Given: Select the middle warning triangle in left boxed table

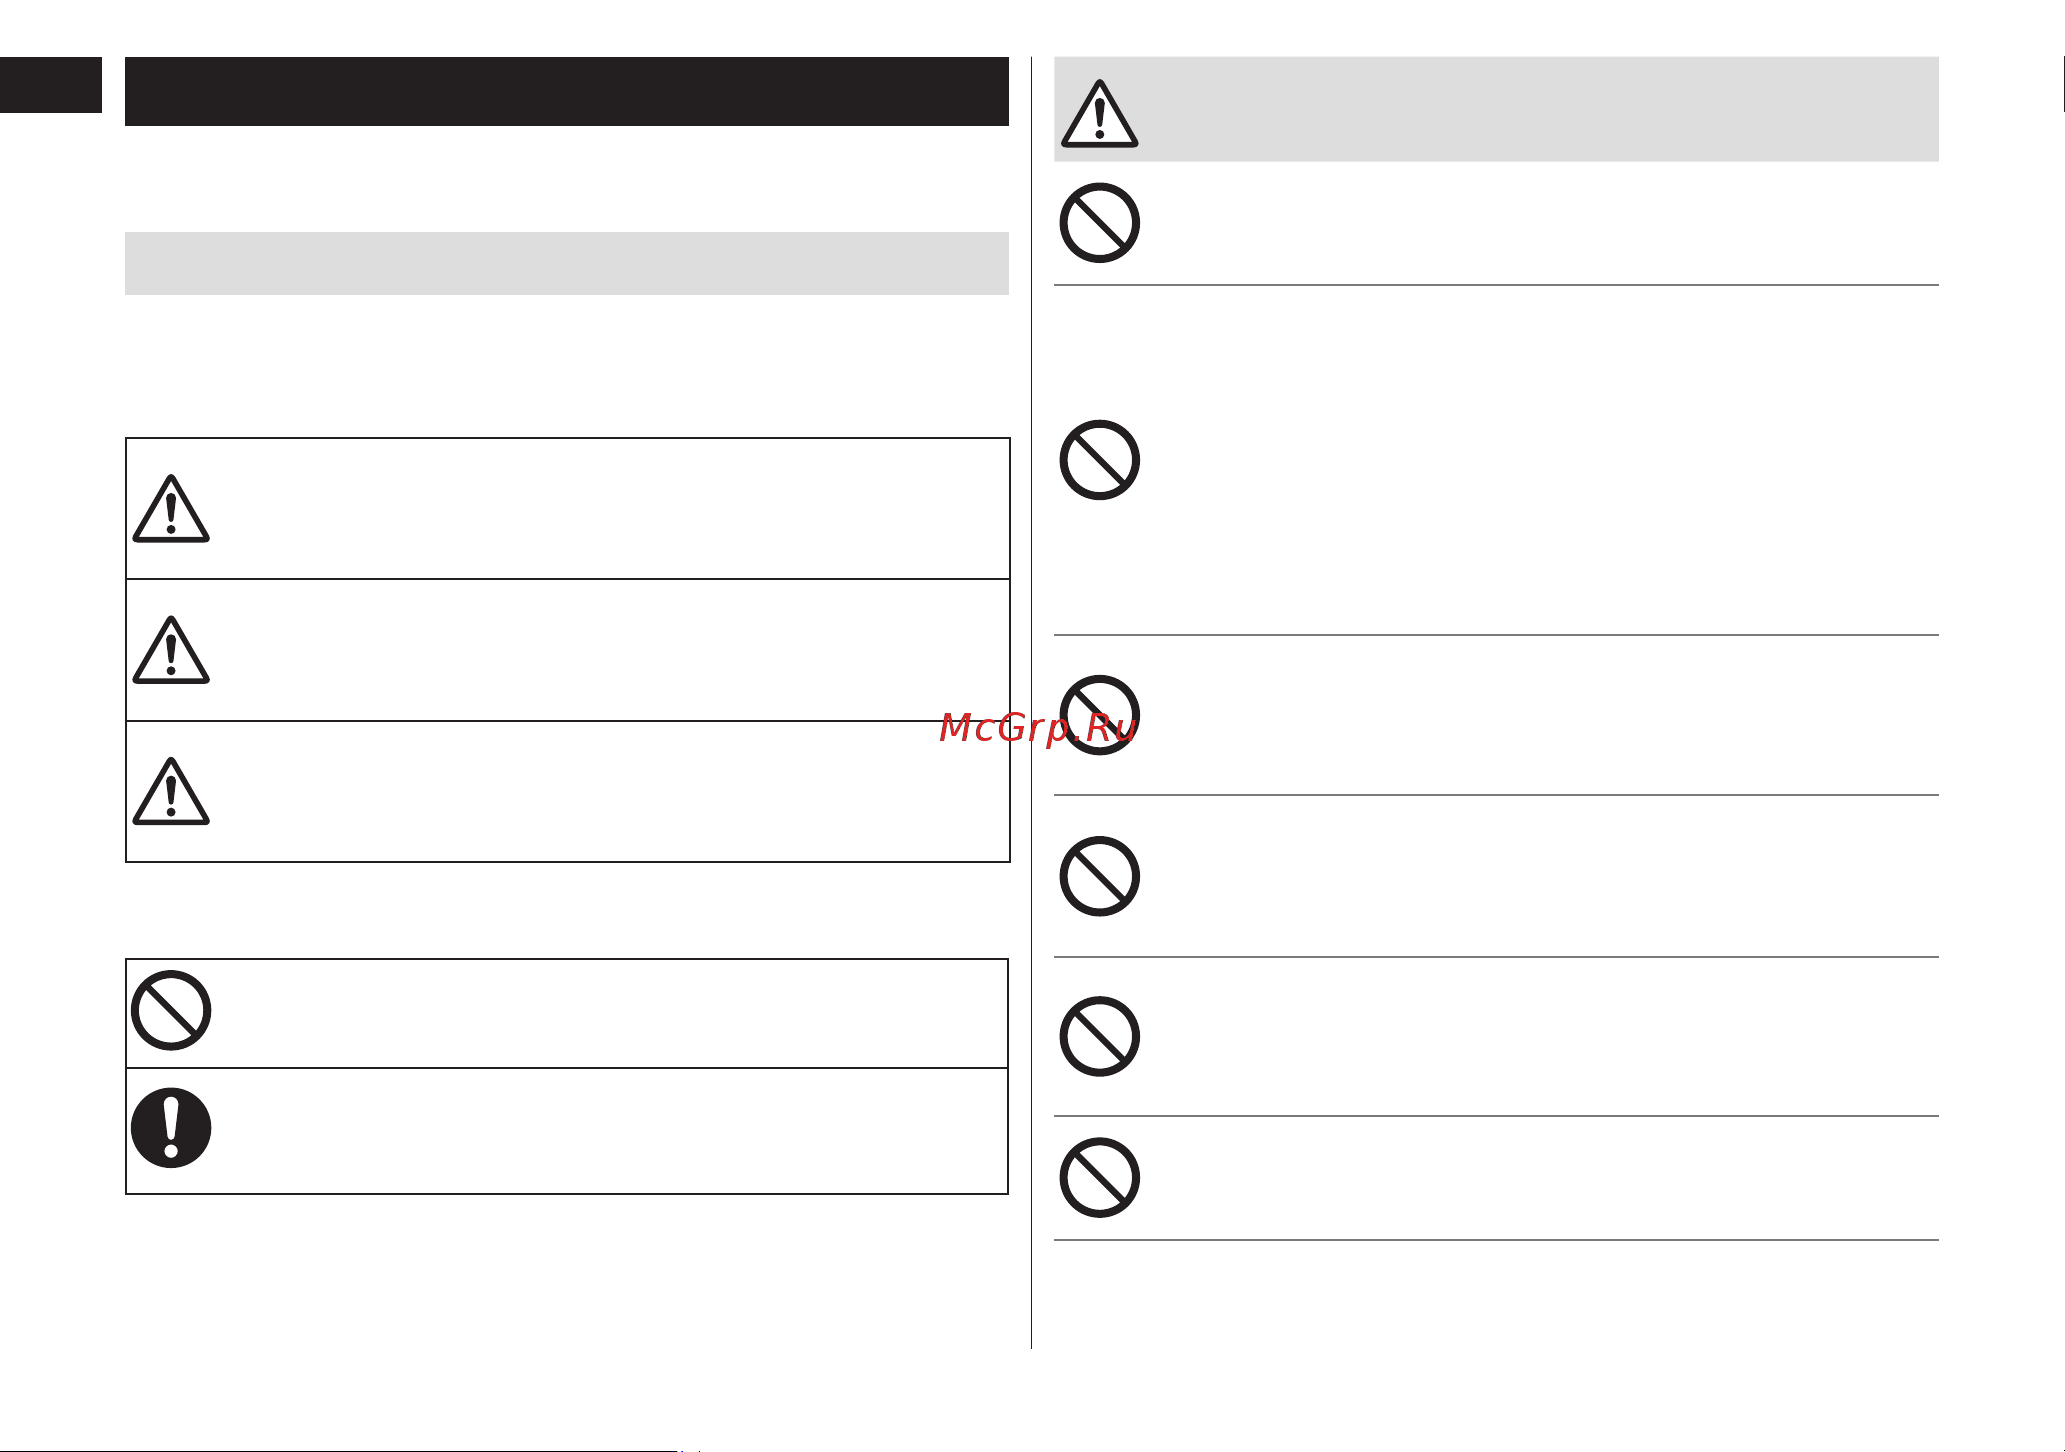Looking at the screenshot, I should point(171,650).
